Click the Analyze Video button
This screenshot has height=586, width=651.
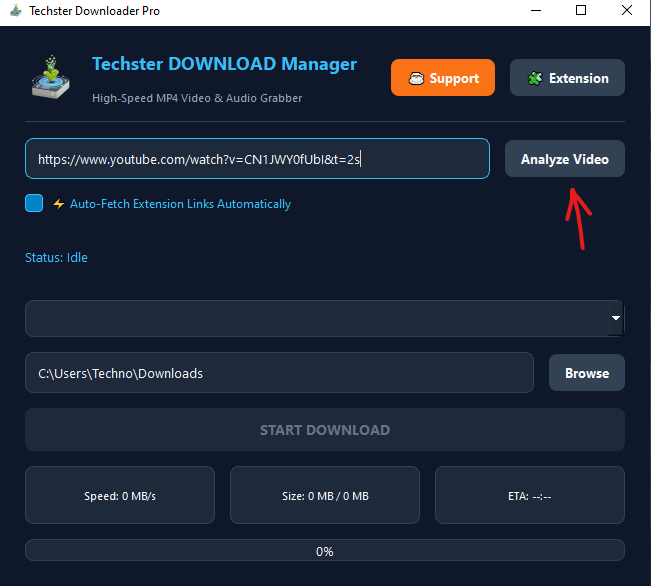tap(565, 159)
